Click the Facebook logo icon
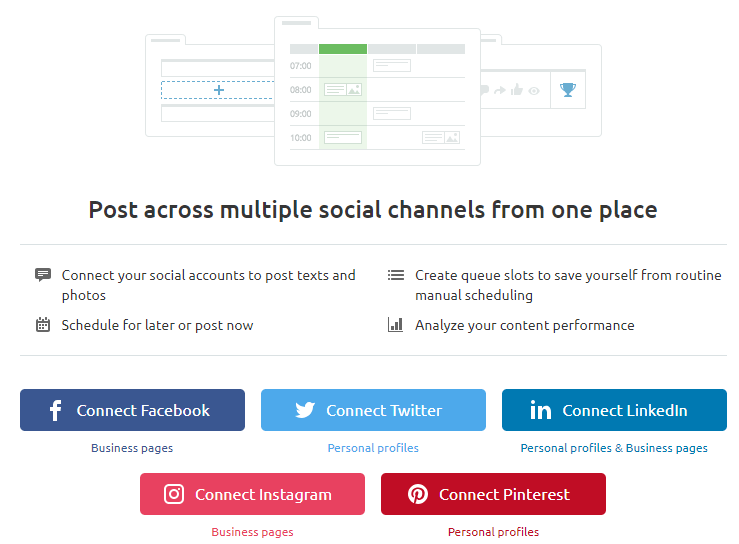Viewport: 739px width, 544px height. click(x=56, y=410)
